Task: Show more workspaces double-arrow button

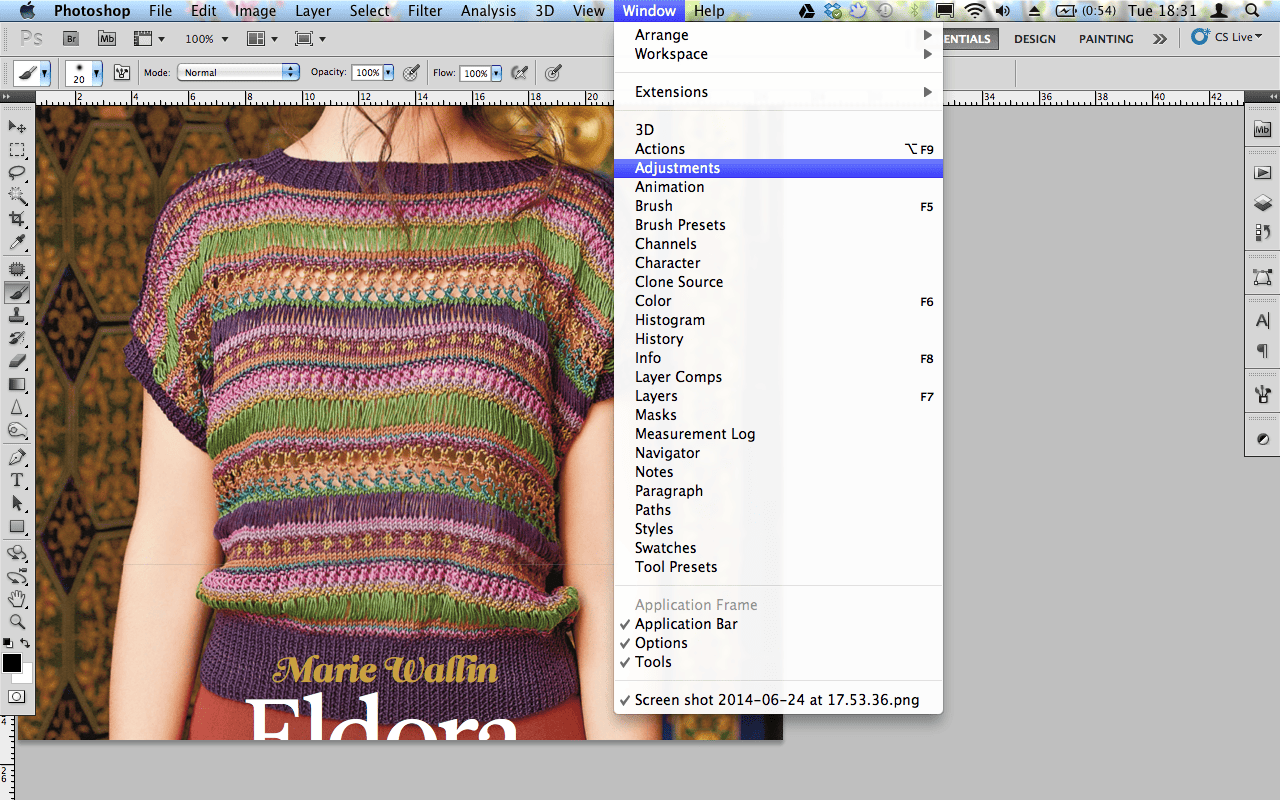Action: pyautogui.click(x=1159, y=39)
